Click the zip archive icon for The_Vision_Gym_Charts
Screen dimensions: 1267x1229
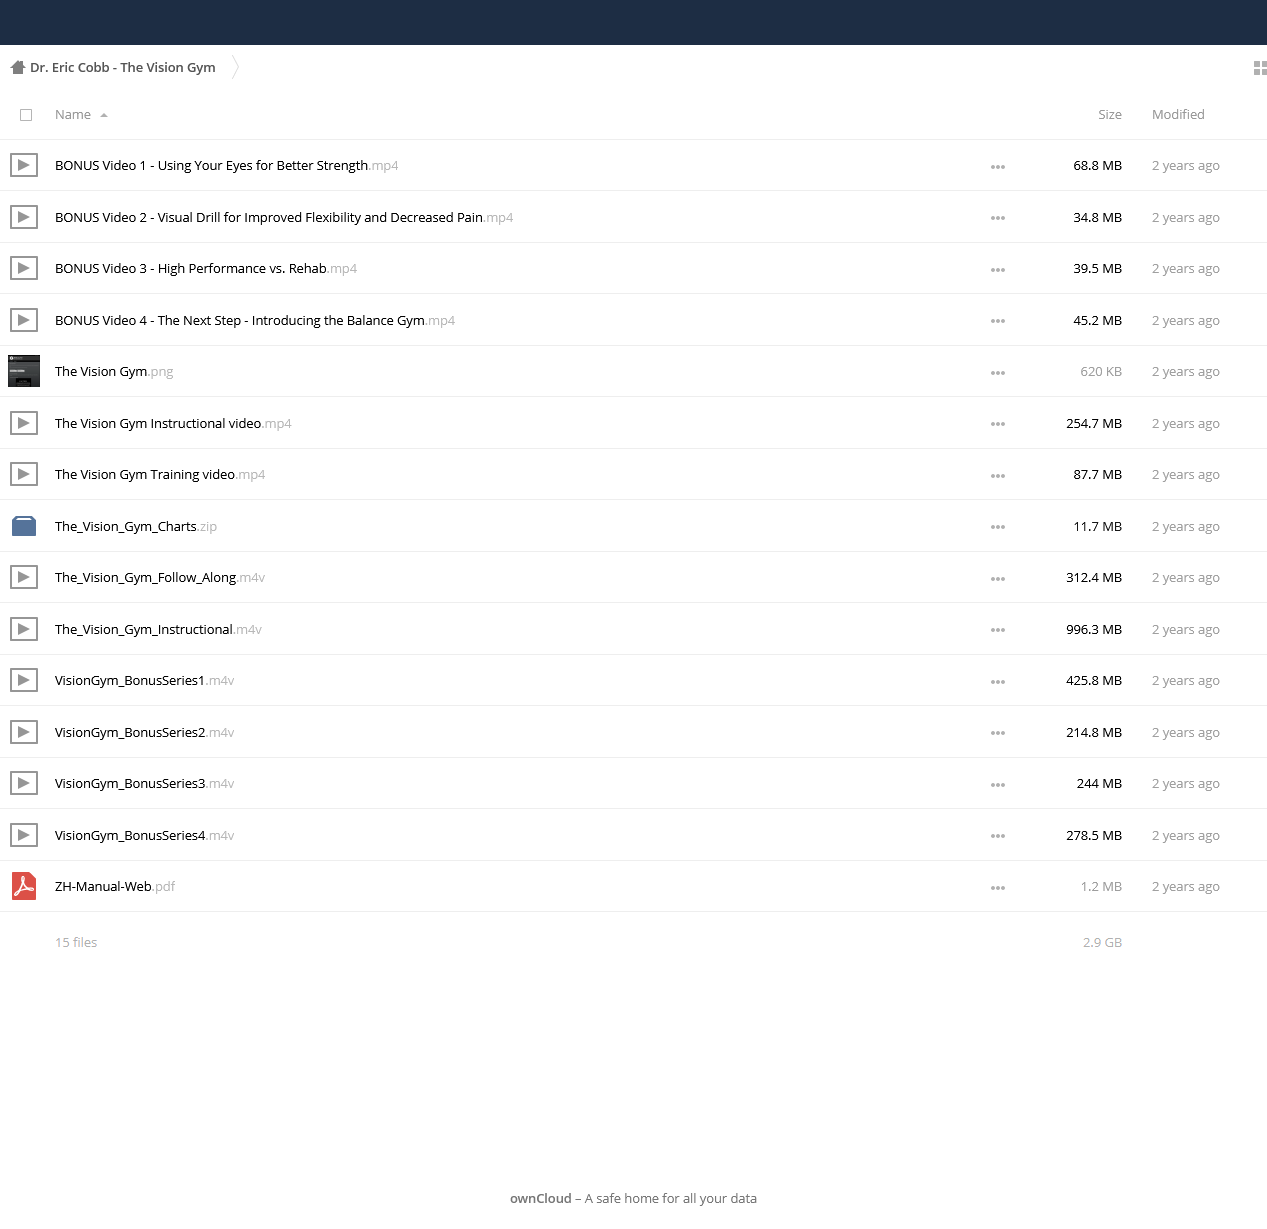coord(24,526)
